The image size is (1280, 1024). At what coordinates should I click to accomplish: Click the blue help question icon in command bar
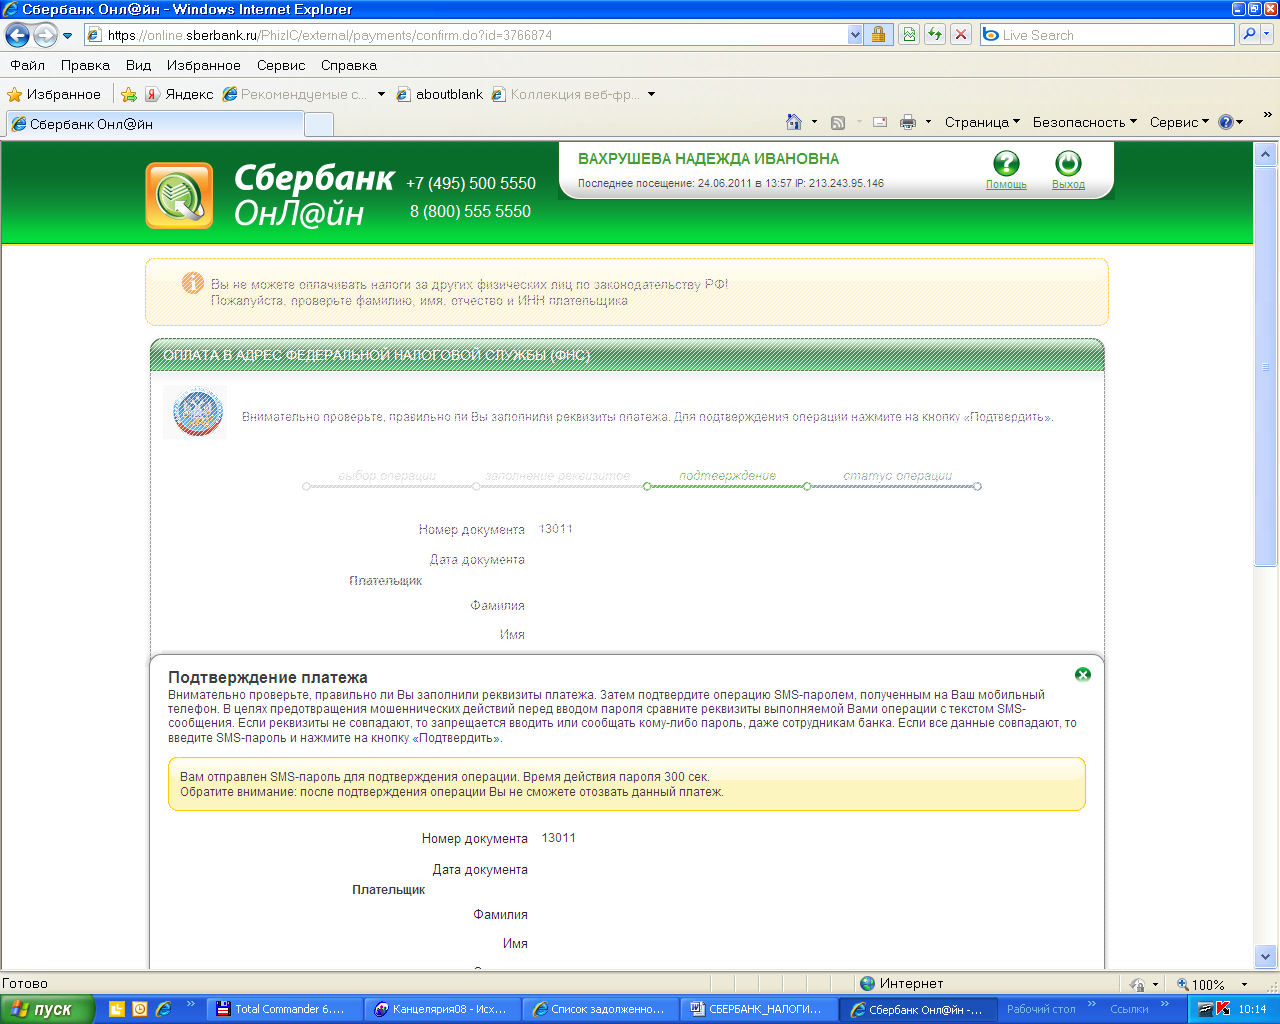(1226, 122)
